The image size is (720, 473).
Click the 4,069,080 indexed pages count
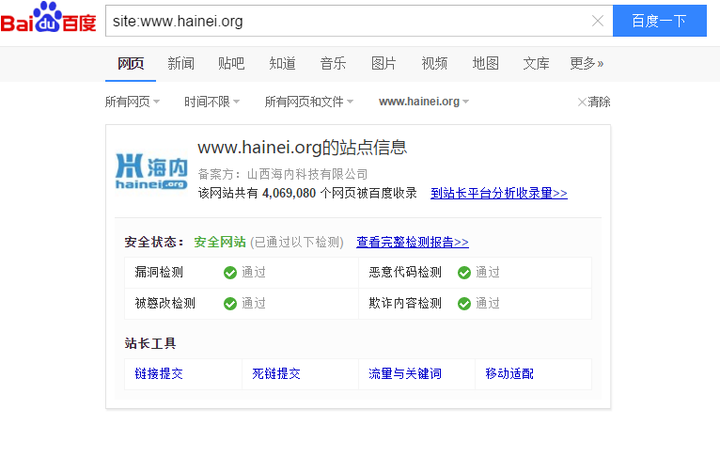pos(289,193)
